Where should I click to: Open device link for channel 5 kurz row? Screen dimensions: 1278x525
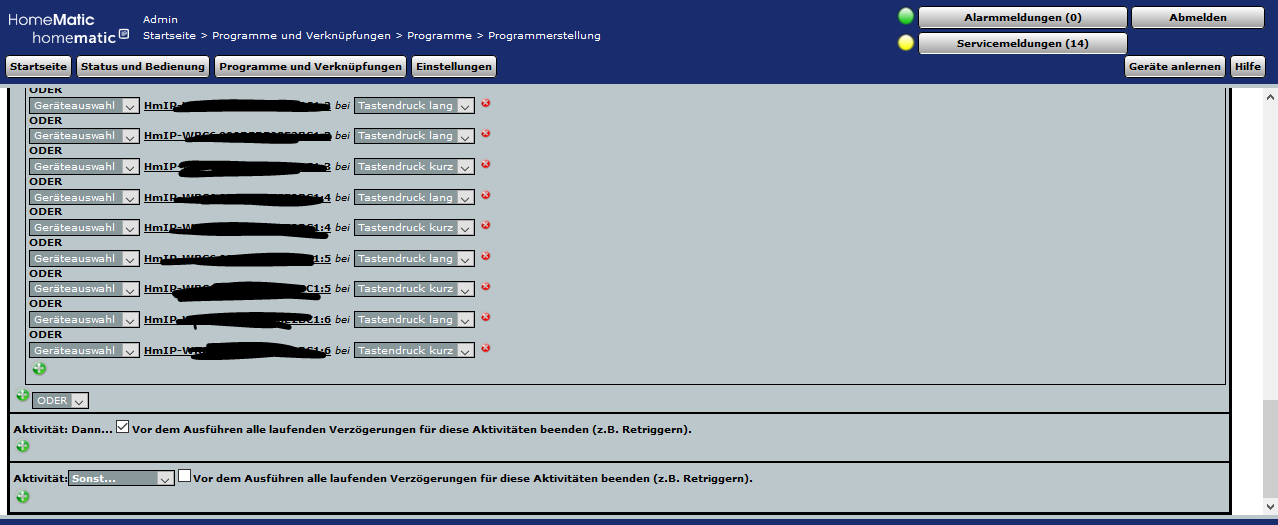237,289
